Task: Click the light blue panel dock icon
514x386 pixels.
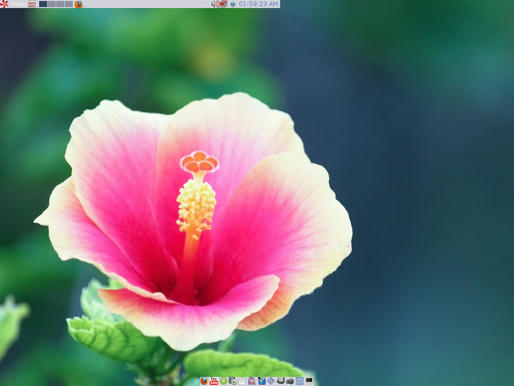Action: tap(299, 381)
